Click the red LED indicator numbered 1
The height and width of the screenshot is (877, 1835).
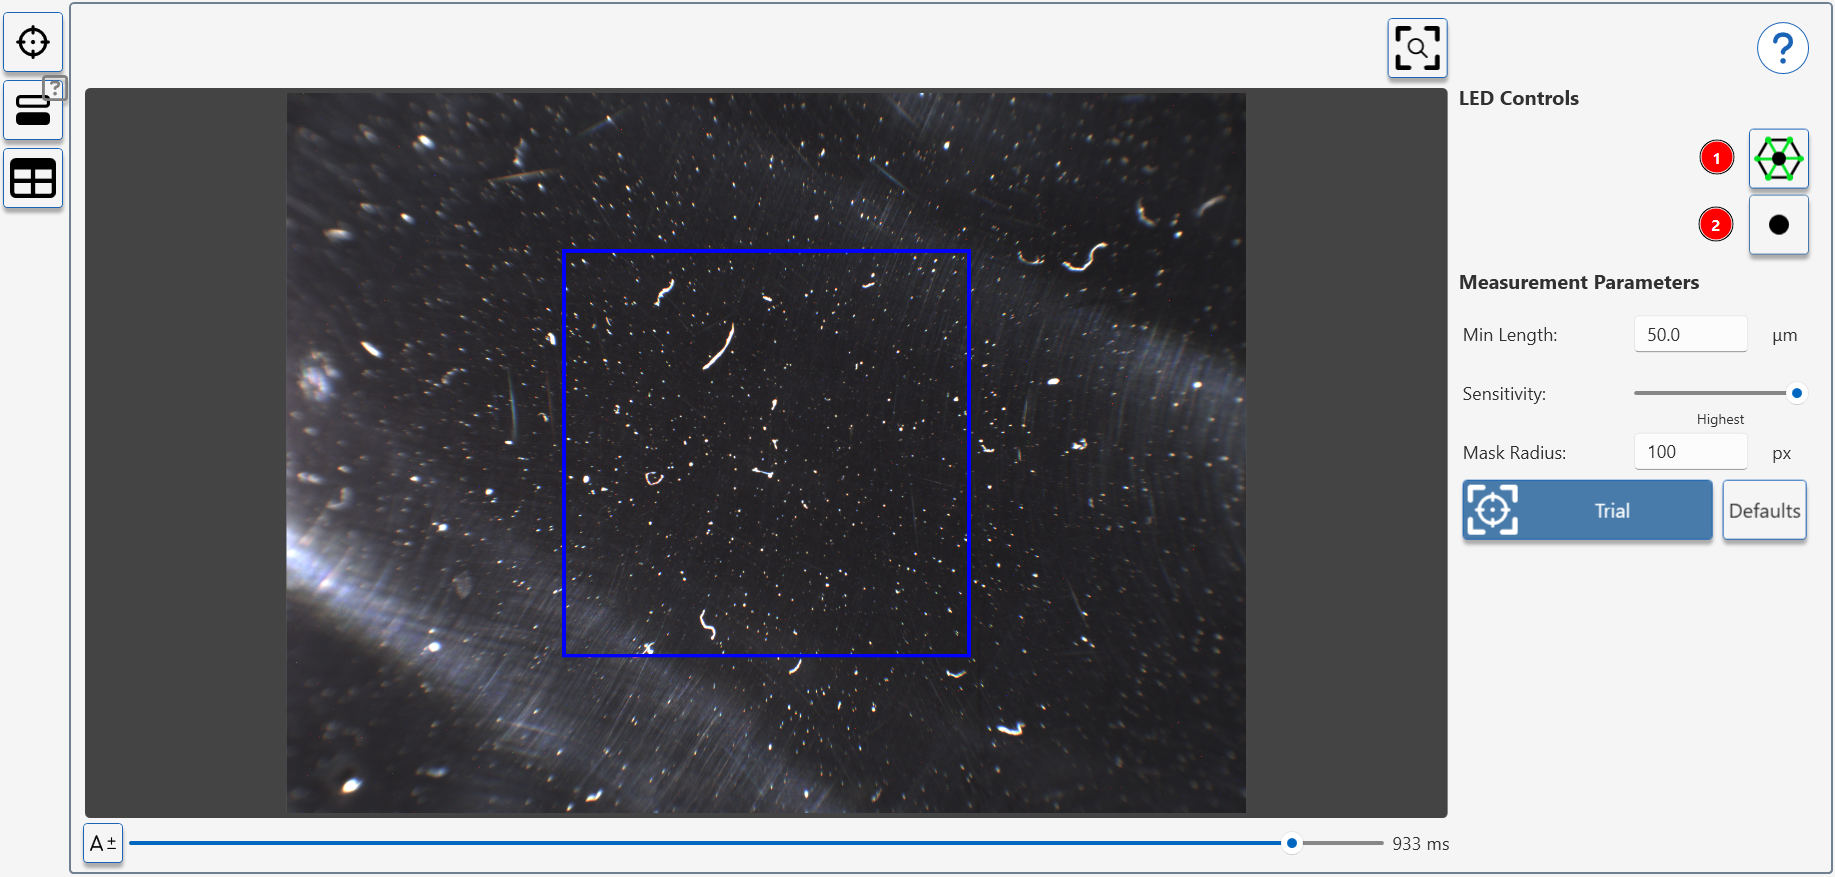pyautogui.click(x=1716, y=158)
